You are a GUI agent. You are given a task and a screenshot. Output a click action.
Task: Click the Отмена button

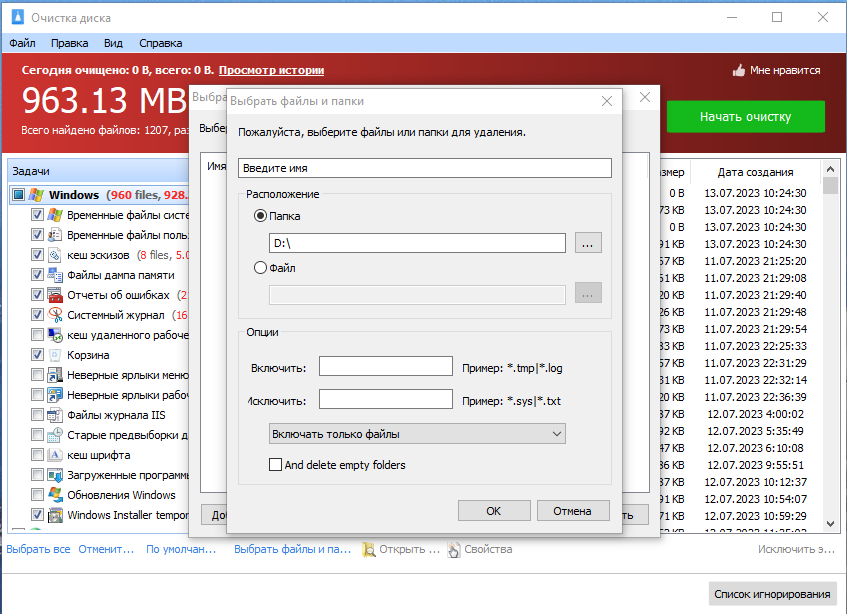pos(573,511)
